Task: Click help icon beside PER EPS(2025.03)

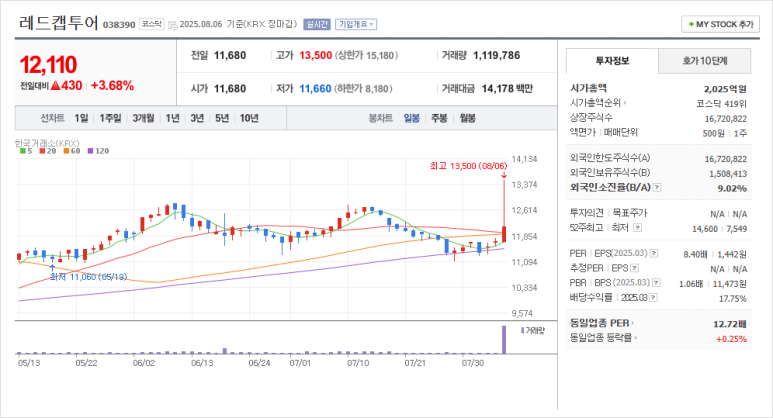Action: pos(654,253)
